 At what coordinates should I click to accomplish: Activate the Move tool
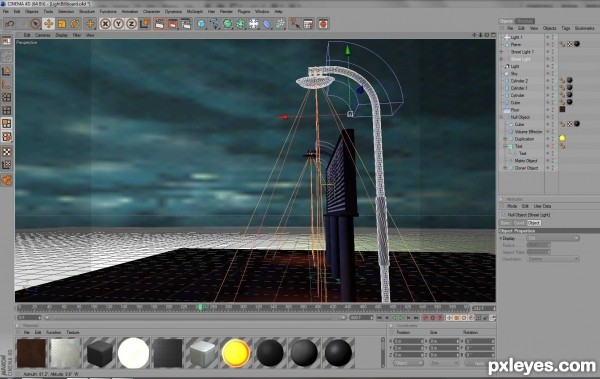pyautogui.click(x=49, y=24)
